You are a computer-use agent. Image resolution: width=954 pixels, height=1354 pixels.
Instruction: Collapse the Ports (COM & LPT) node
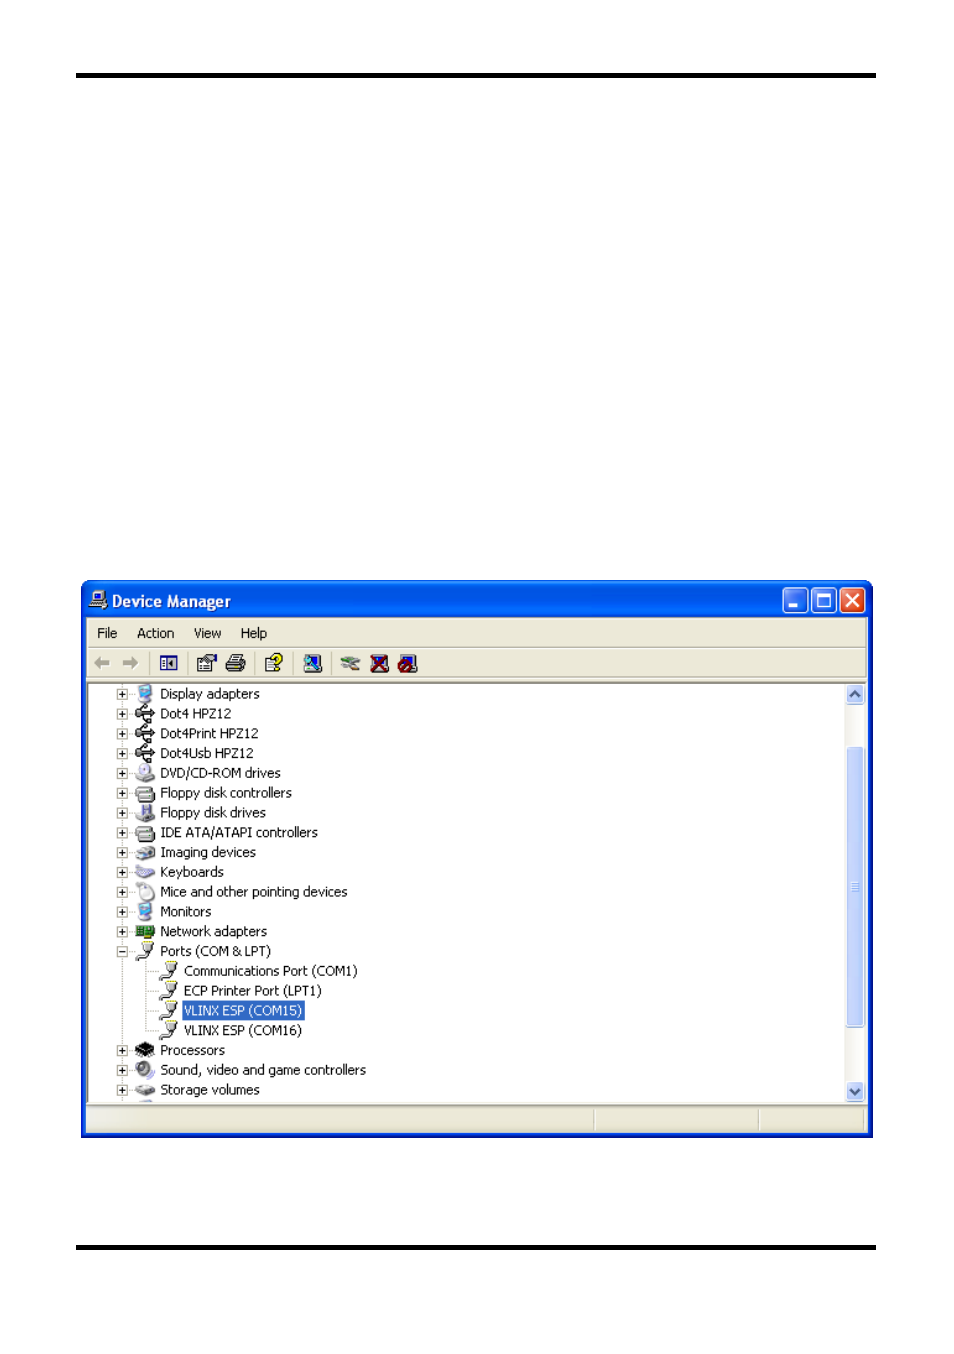click(x=122, y=952)
